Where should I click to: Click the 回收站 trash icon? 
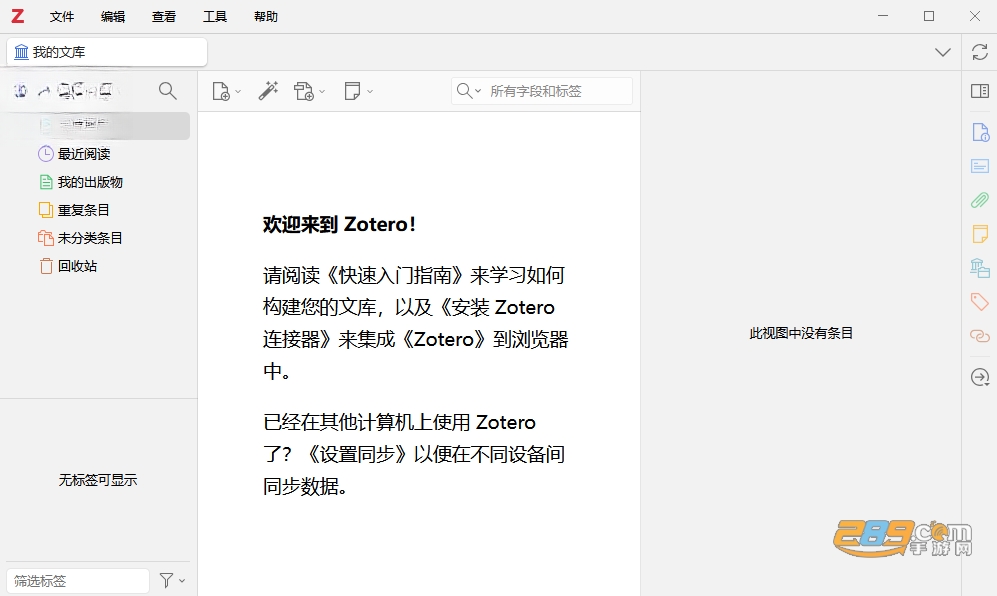pyautogui.click(x=46, y=266)
